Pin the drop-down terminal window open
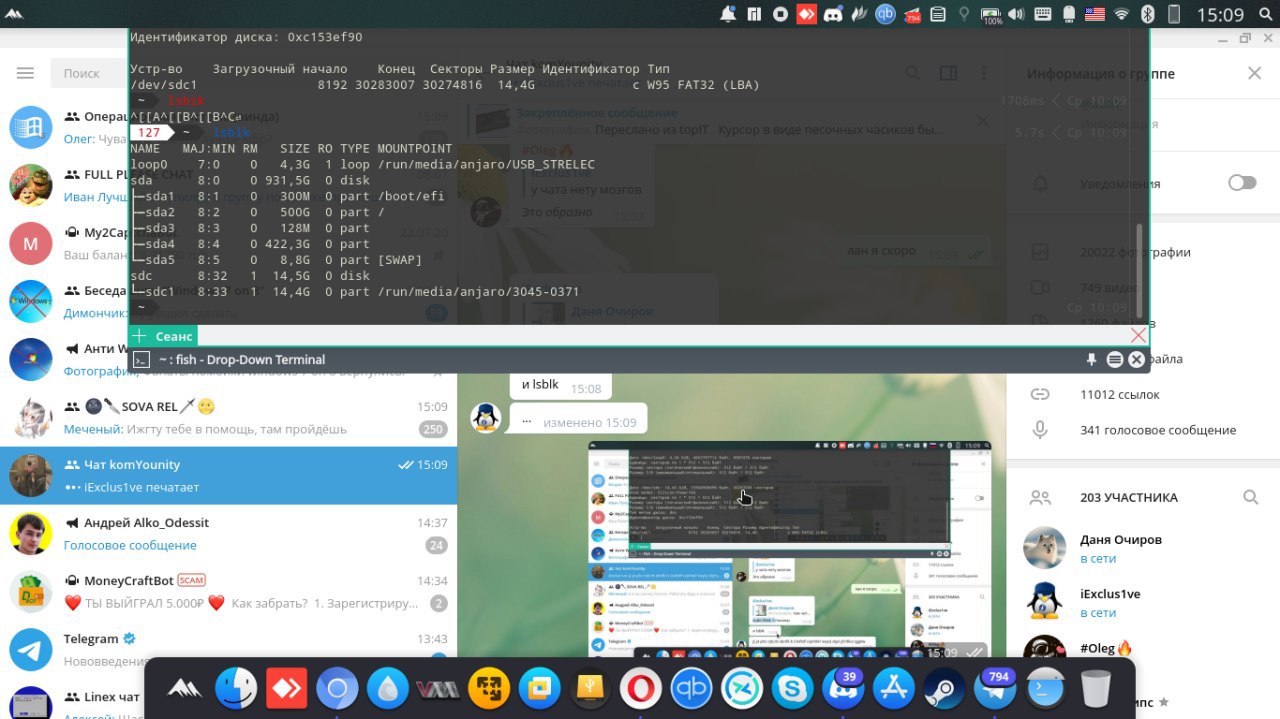The image size is (1280, 719). tap(1092, 360)
